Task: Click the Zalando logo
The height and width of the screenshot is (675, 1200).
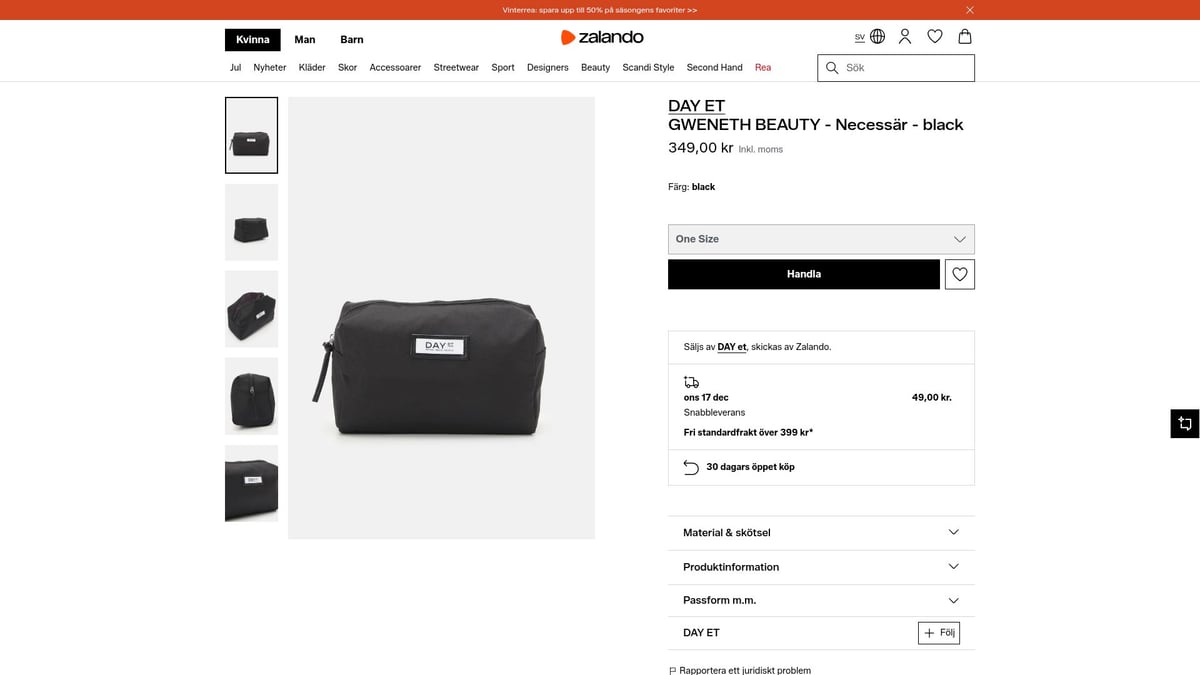Action: (602, 36)
